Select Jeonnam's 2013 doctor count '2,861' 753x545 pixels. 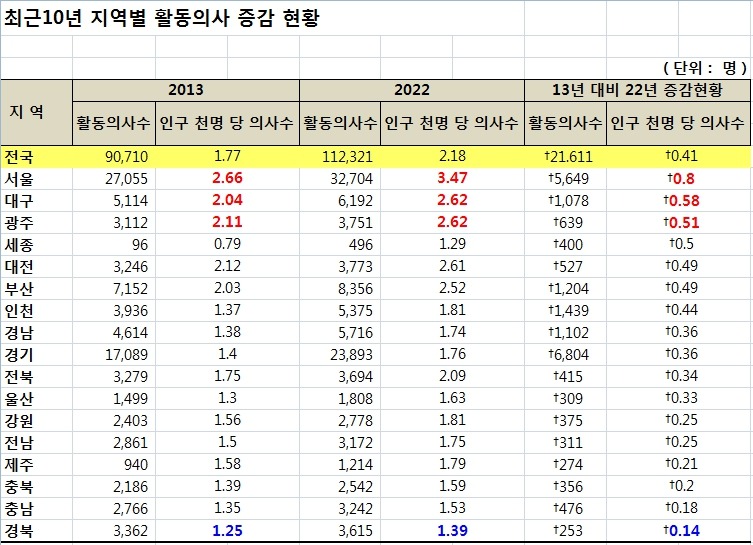click(131, 443)
